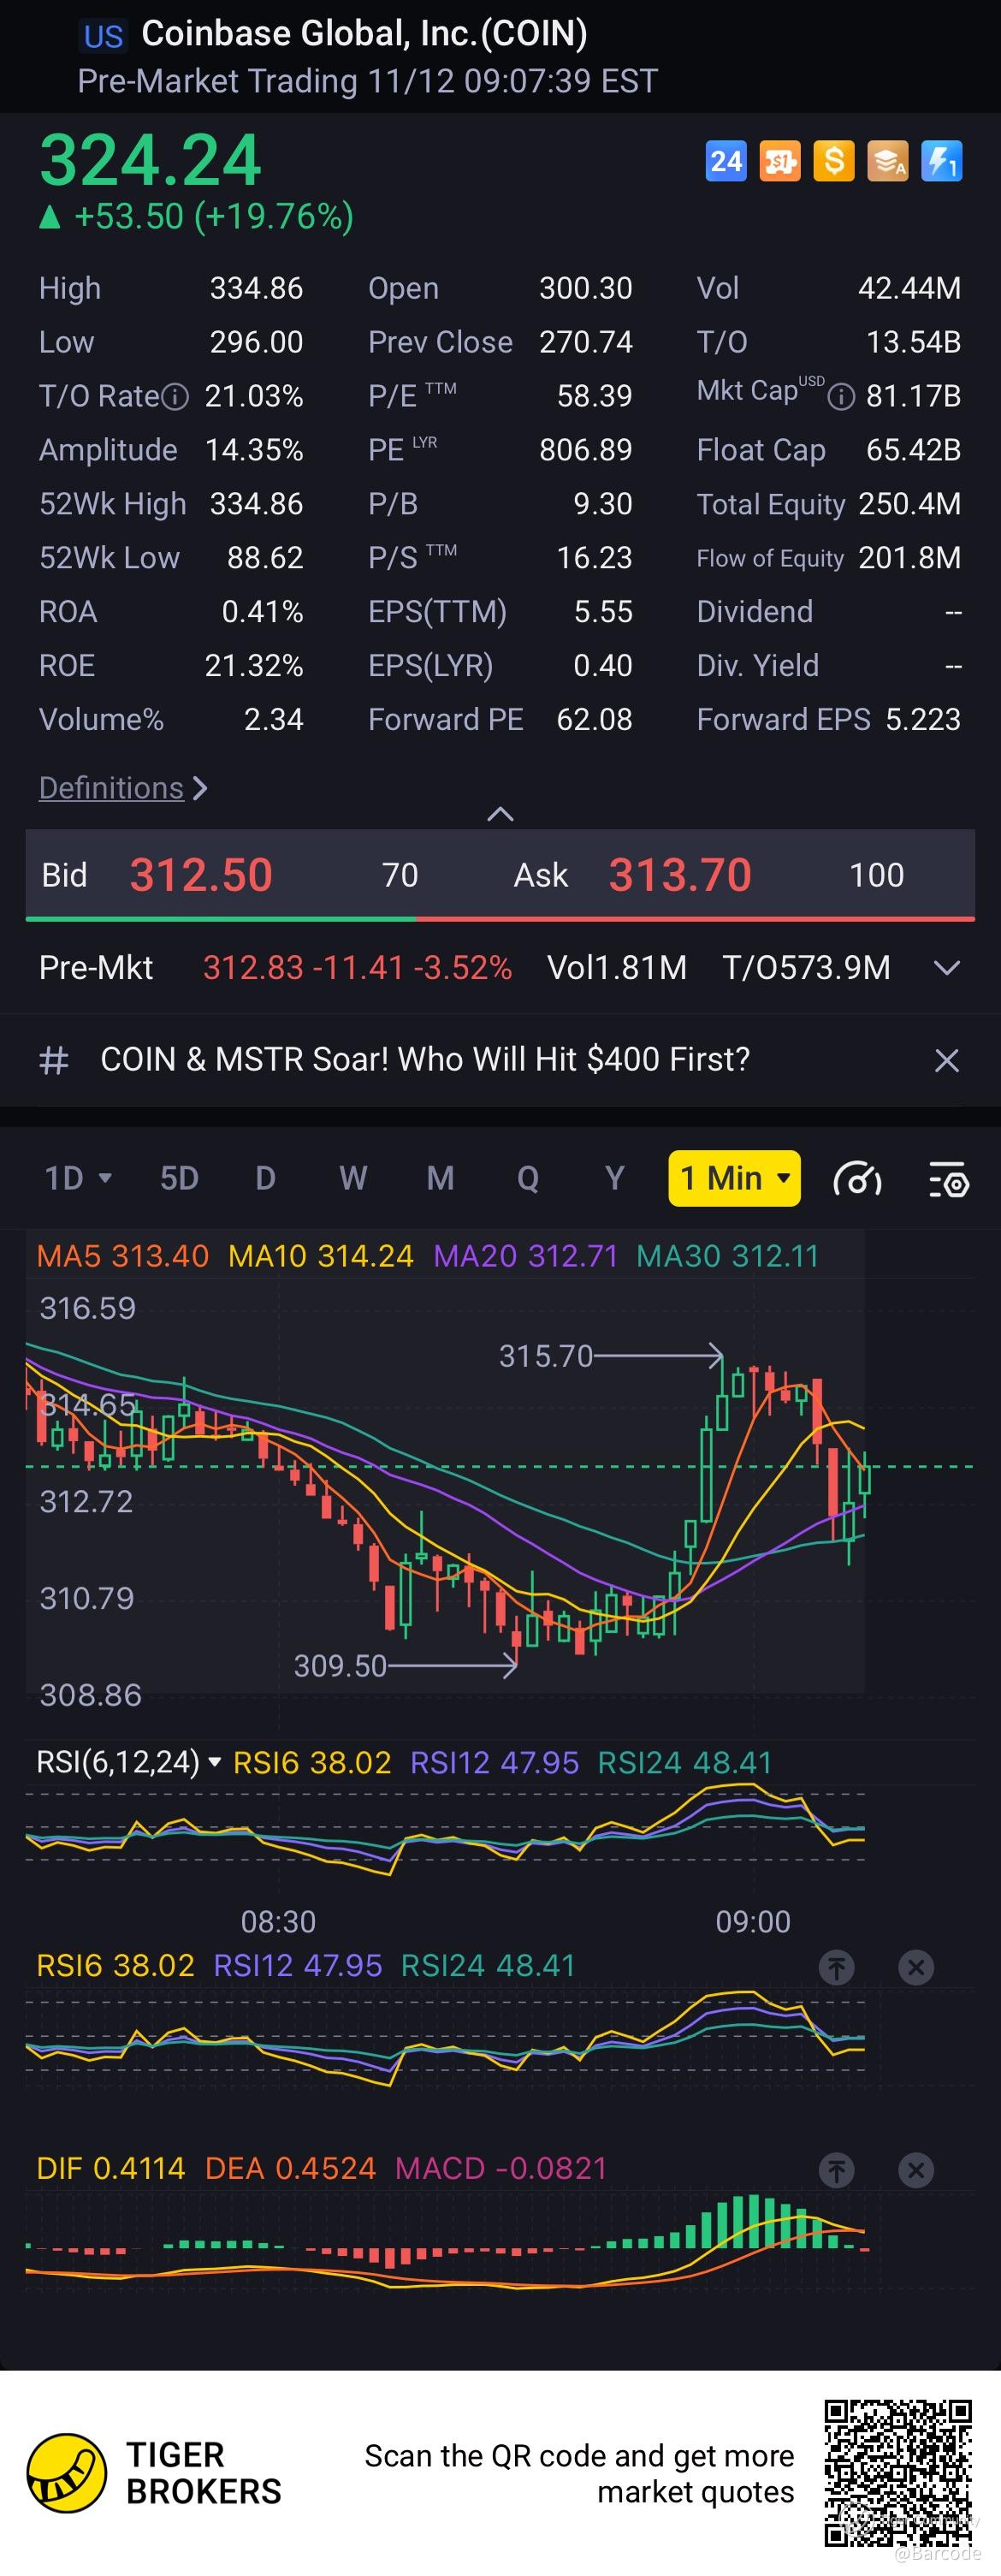Open the COIN & MSTR Soar topic

425,1059
